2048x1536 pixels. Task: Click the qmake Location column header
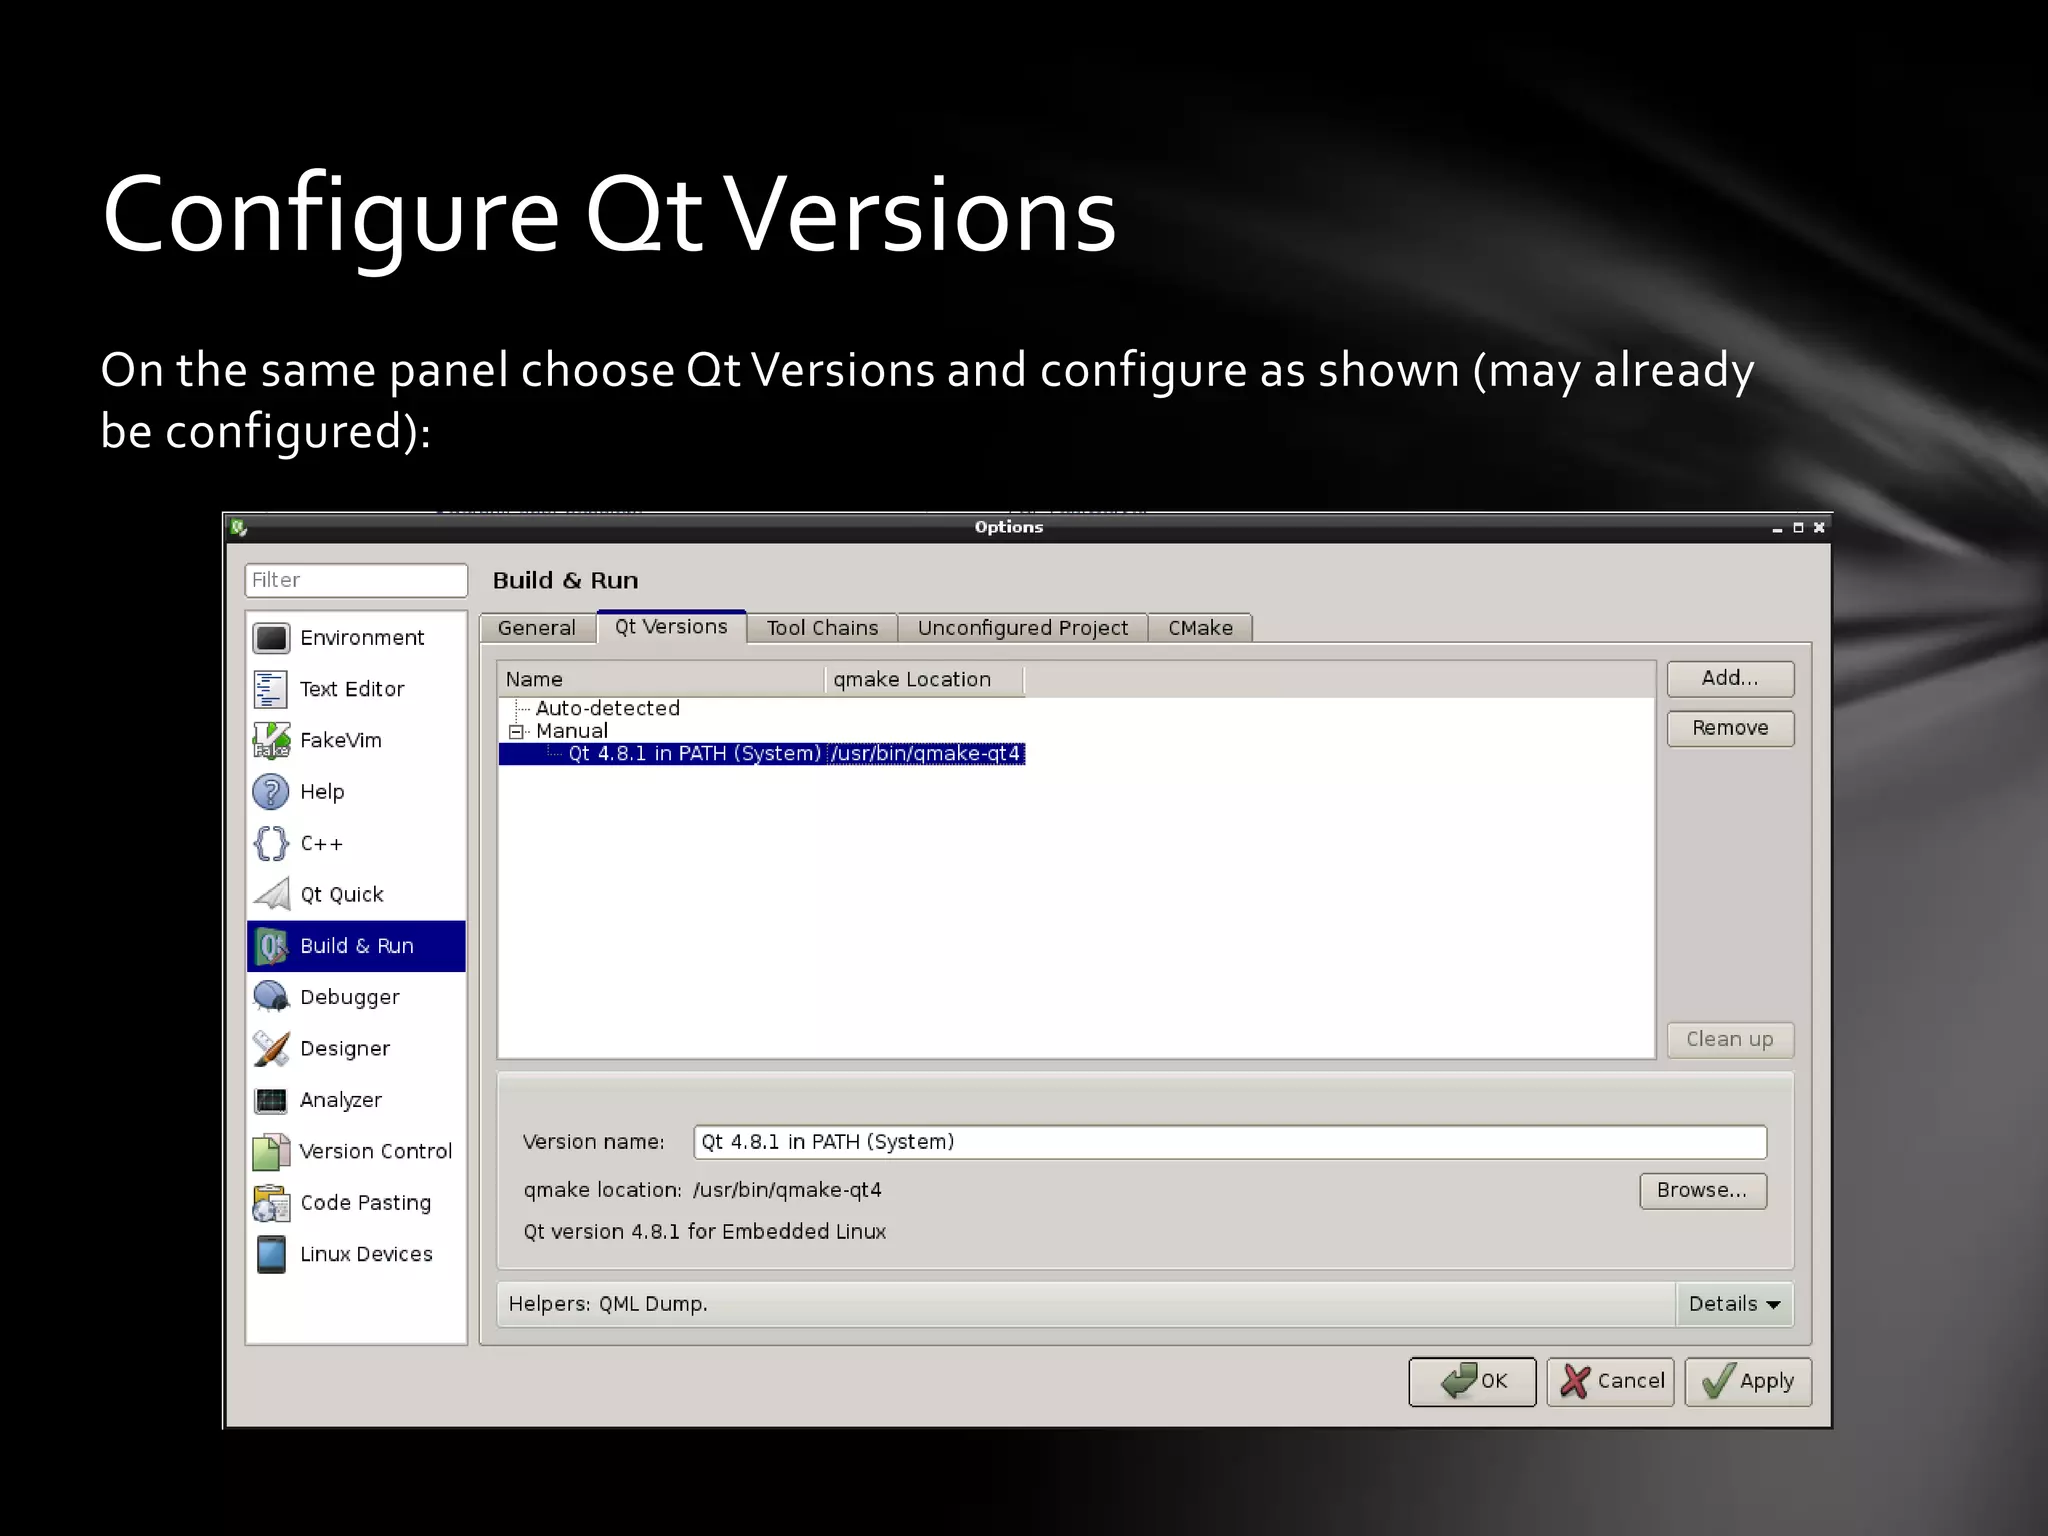(925, 679)
